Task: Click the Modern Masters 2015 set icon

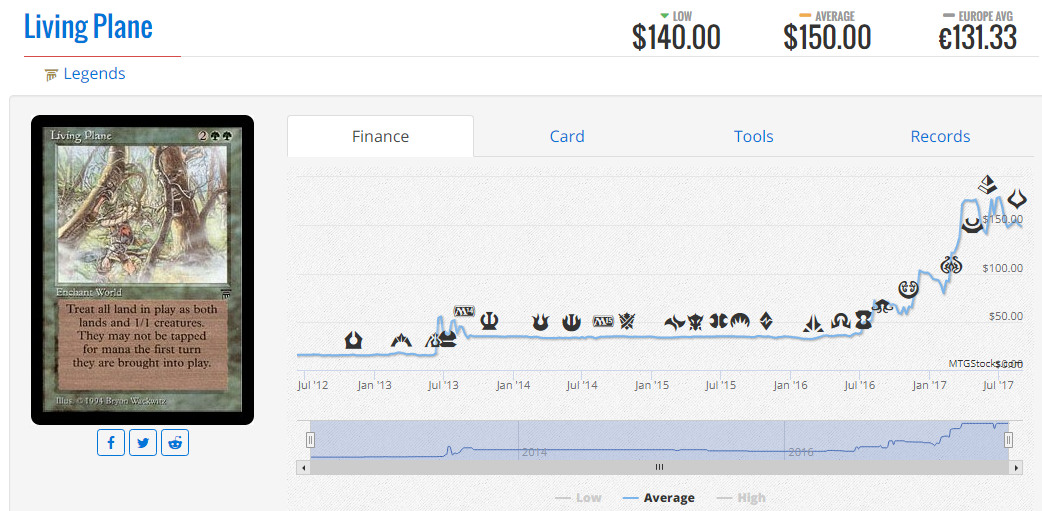Action: [718, 322]
